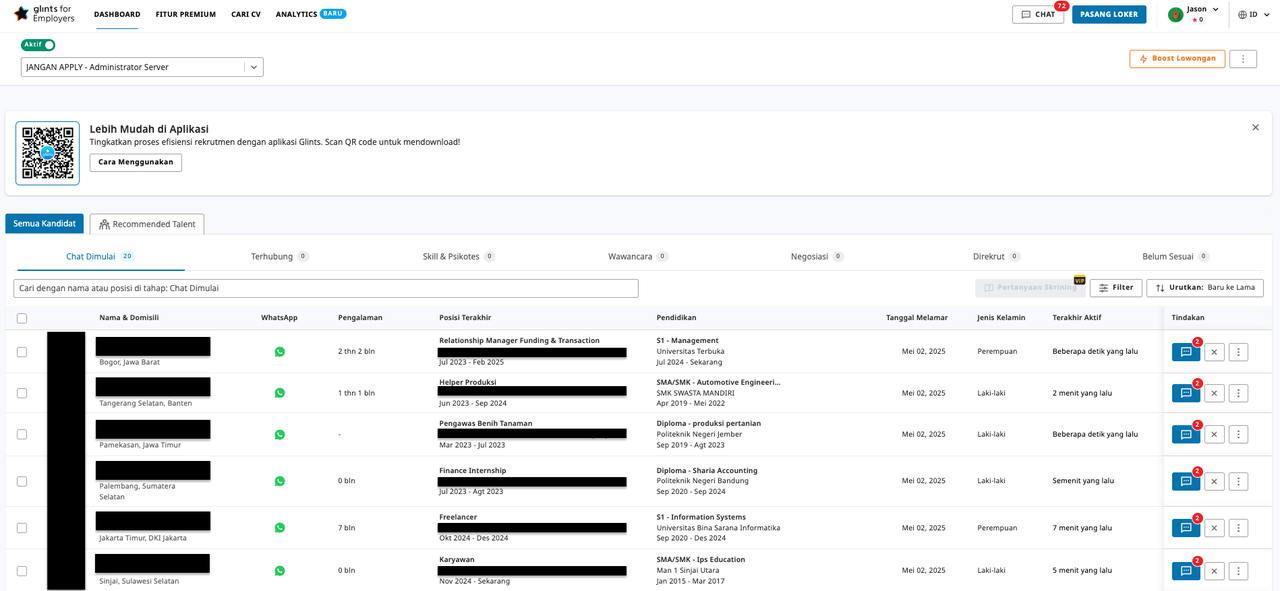The height and width of the screenshot is (591, 1280).
Task: Click the candidate name search field
Action: [x=326, y=288]
